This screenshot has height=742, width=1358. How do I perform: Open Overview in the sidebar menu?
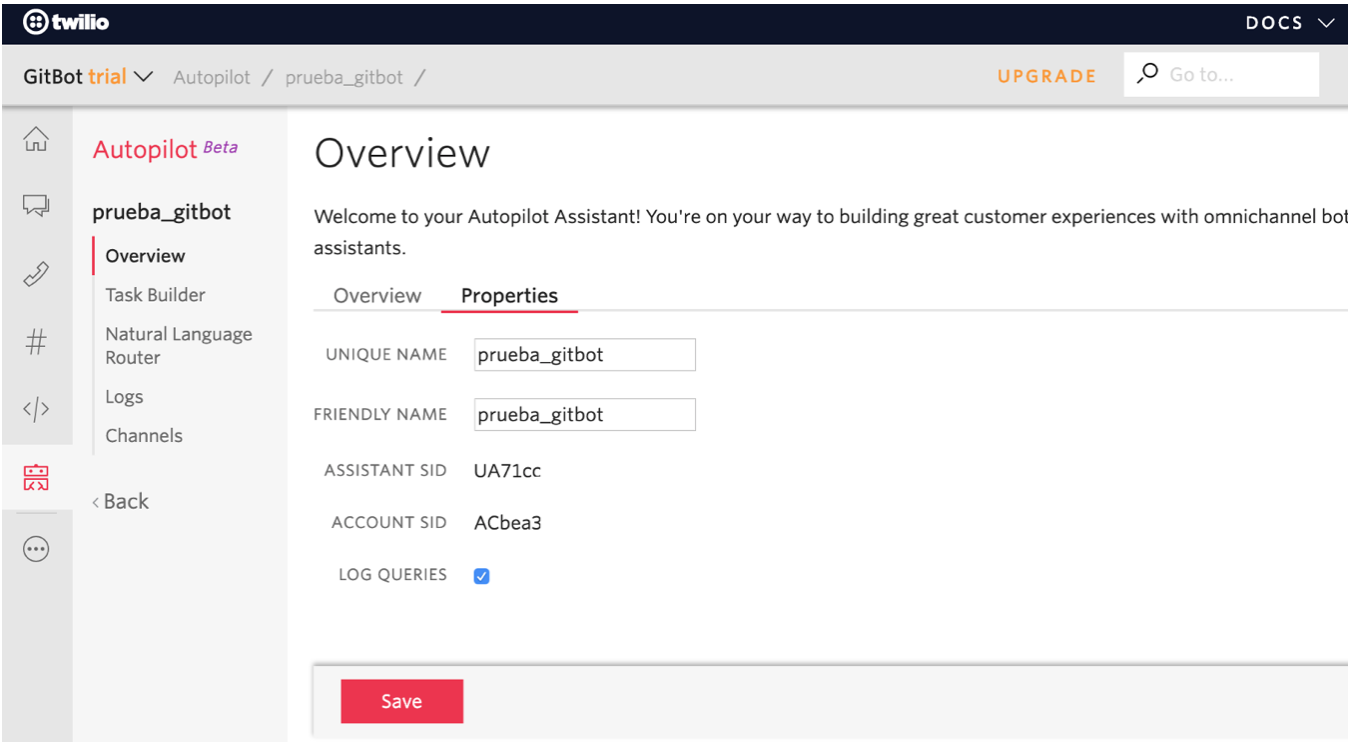coord(145,256)
